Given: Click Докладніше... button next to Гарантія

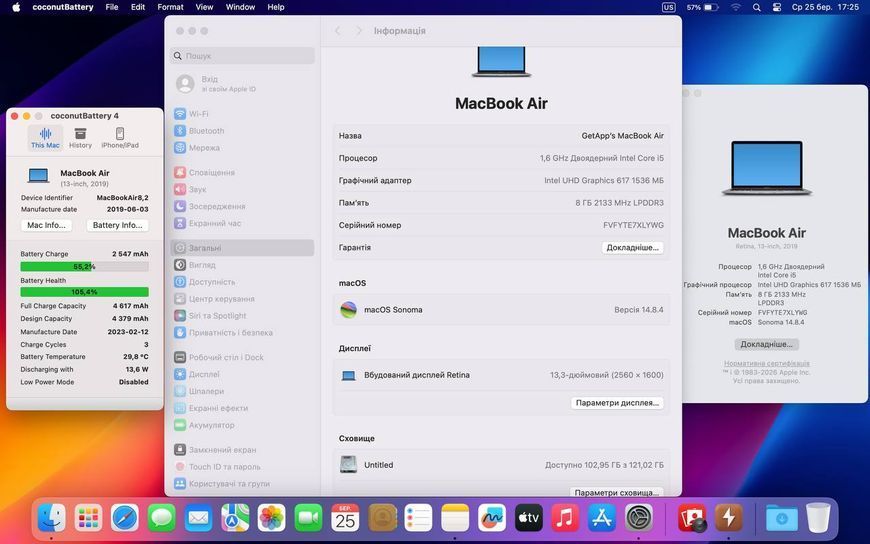Looking at the screenshot, I should pos(633,248).
